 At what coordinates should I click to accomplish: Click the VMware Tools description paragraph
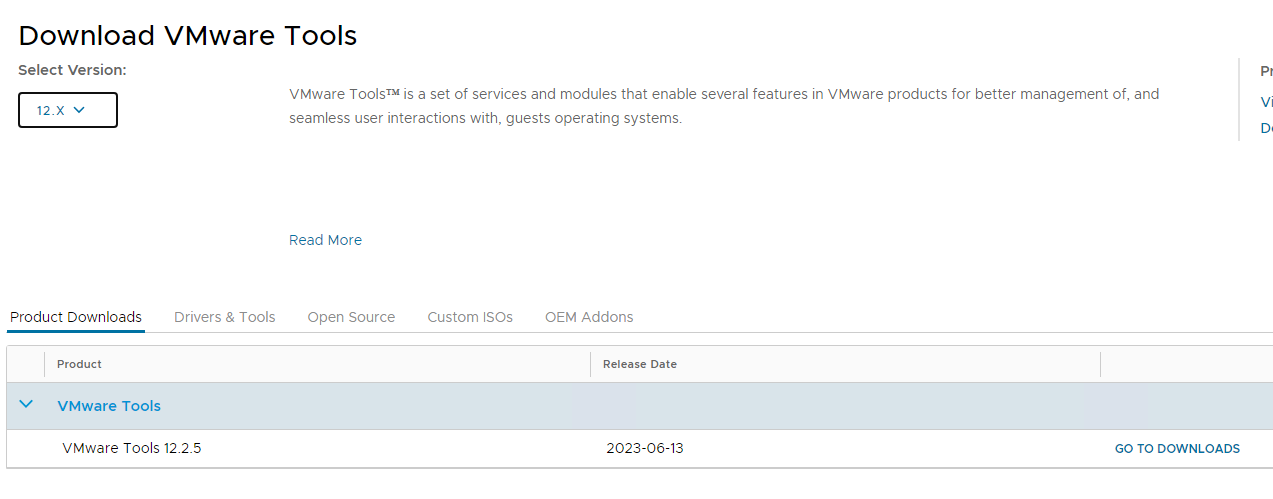coord(724,106)
